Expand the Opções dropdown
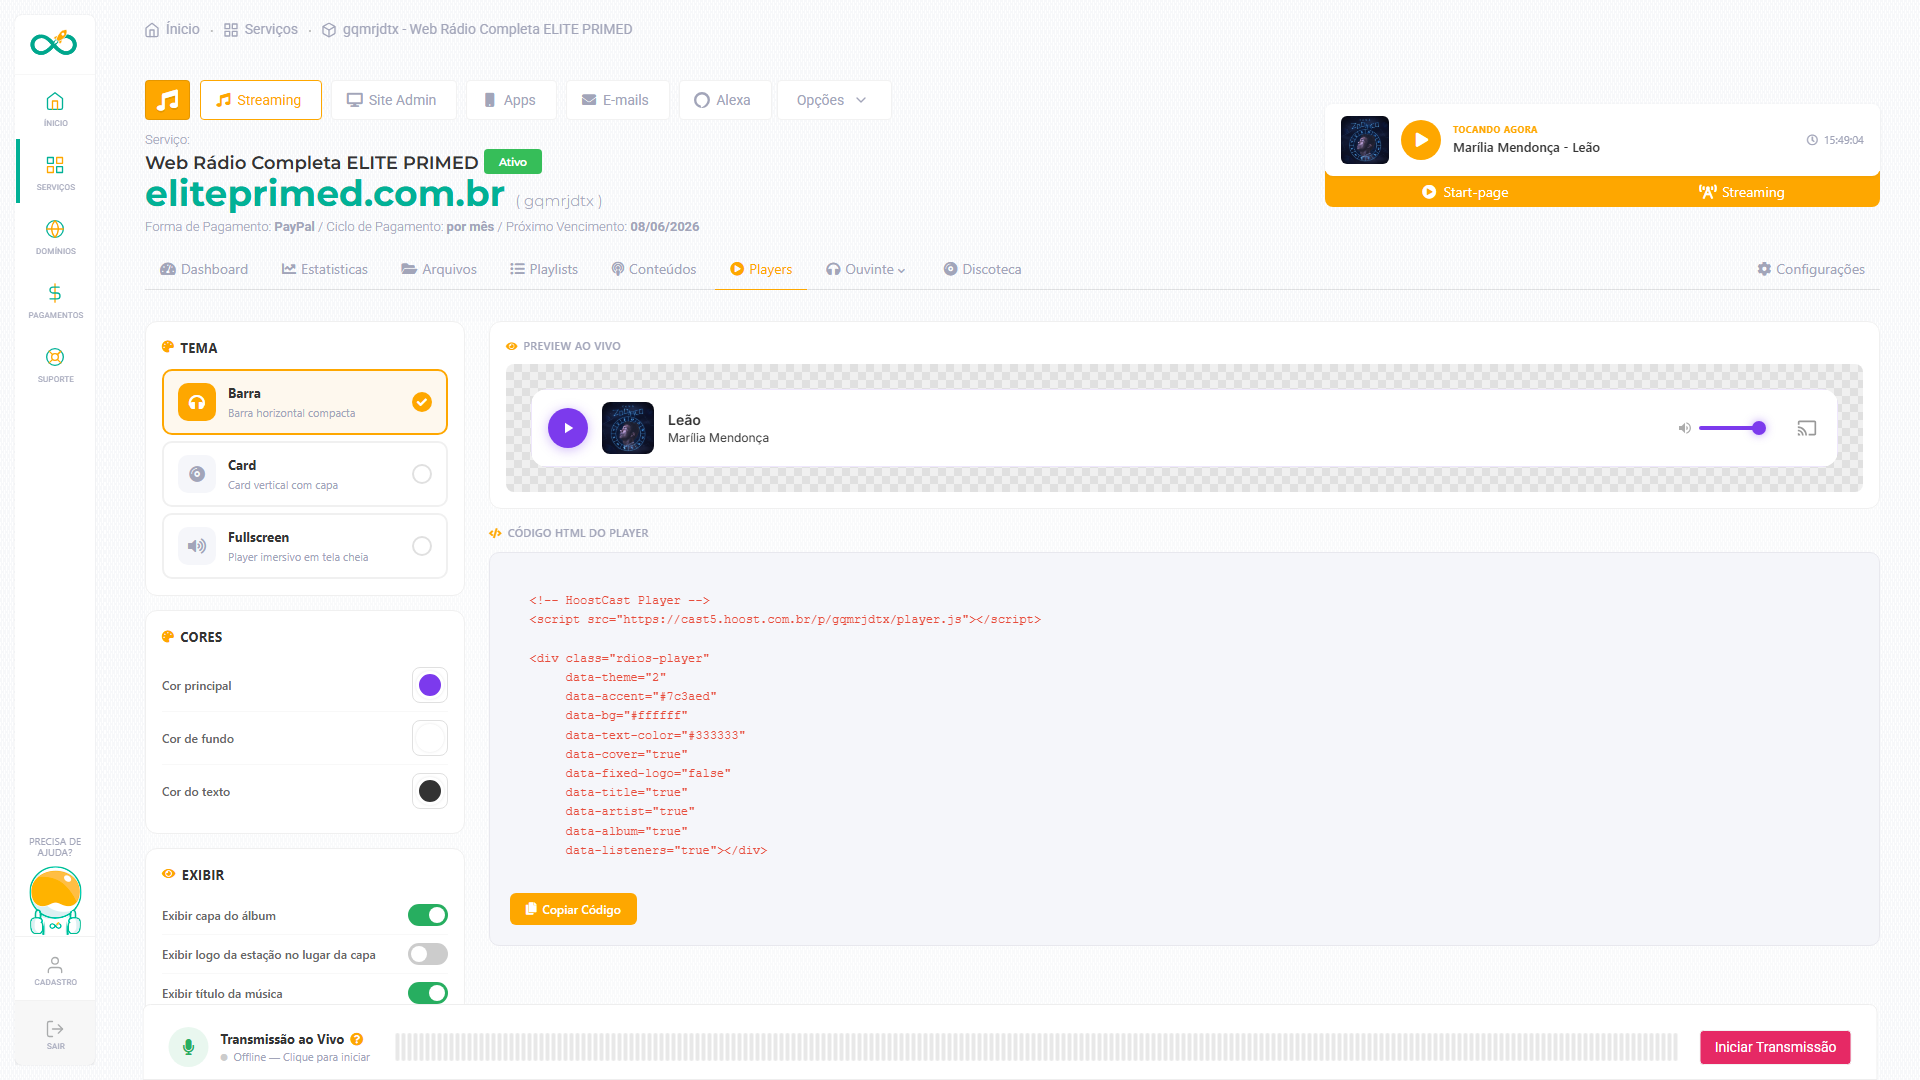 point(833,100)
